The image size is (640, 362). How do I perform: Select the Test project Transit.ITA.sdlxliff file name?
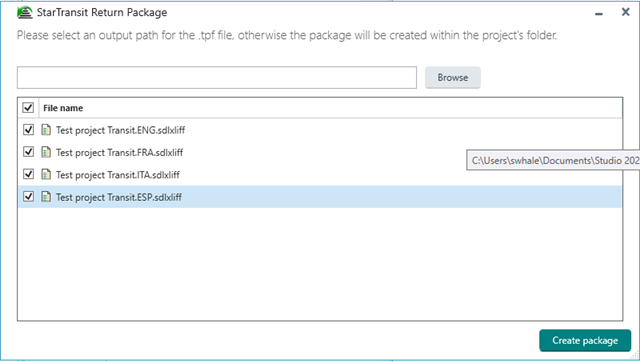coord(118,175)
